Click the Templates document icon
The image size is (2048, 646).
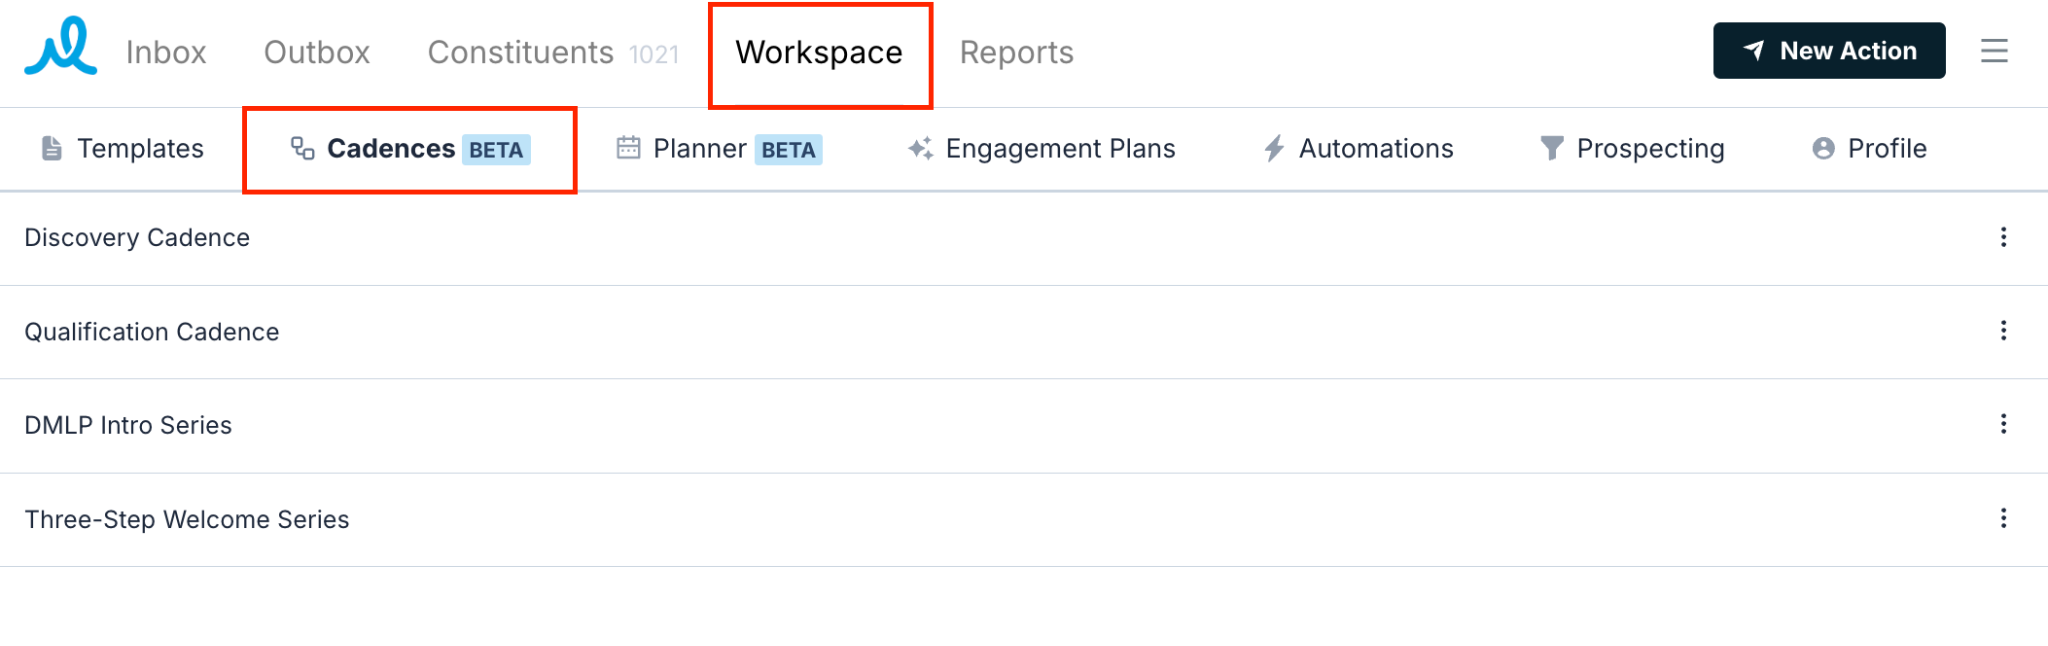coord(52,149)
